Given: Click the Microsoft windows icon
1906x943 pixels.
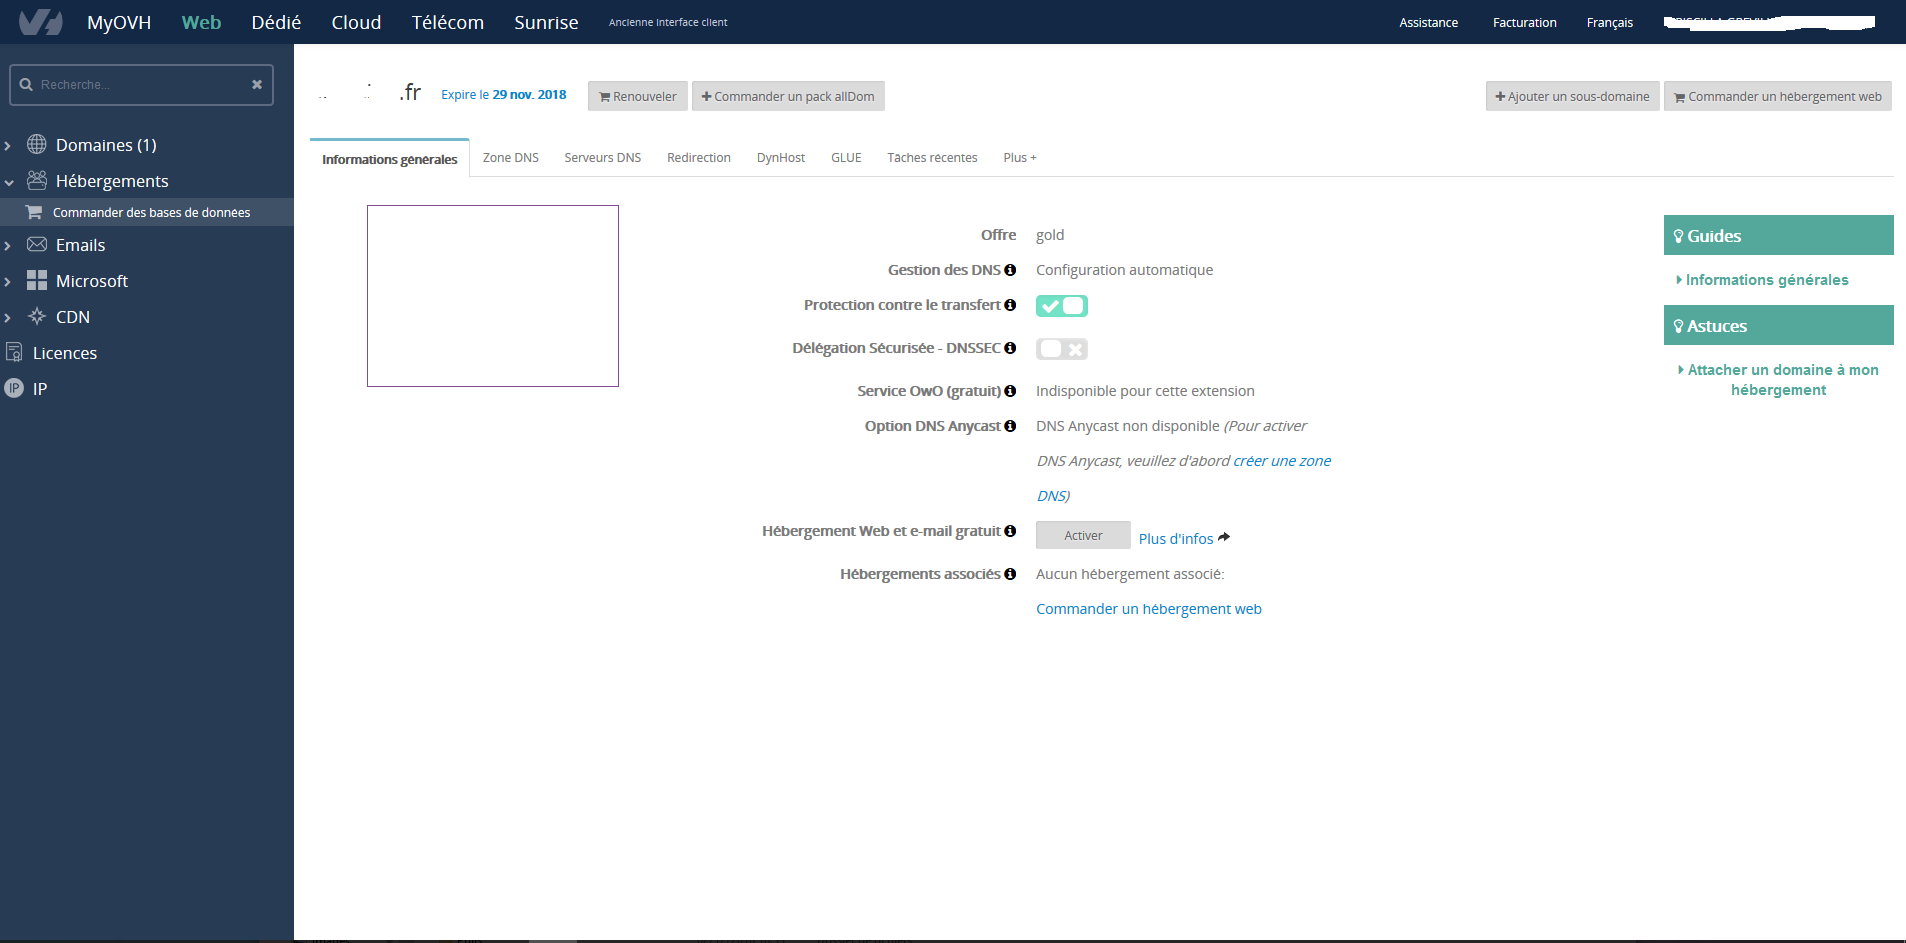Looking at the screenshot, I should click(37, 280).
